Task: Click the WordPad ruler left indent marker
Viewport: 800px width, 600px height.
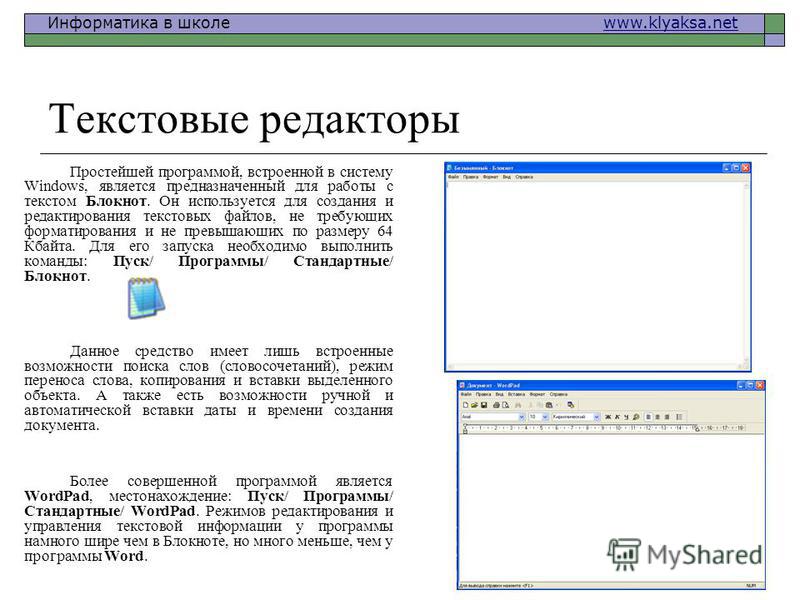Action: (x=465, y=429)
